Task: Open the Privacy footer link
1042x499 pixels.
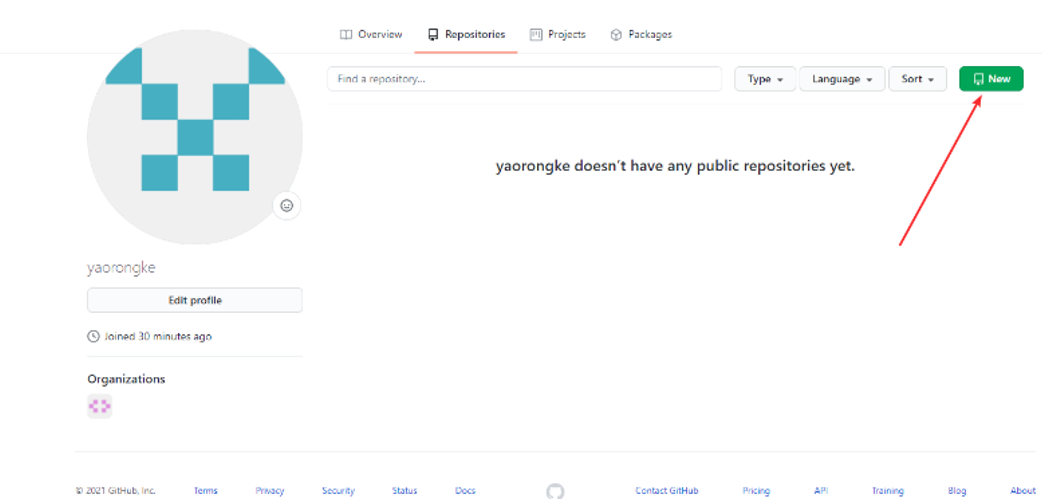Action: click(270, 491)
